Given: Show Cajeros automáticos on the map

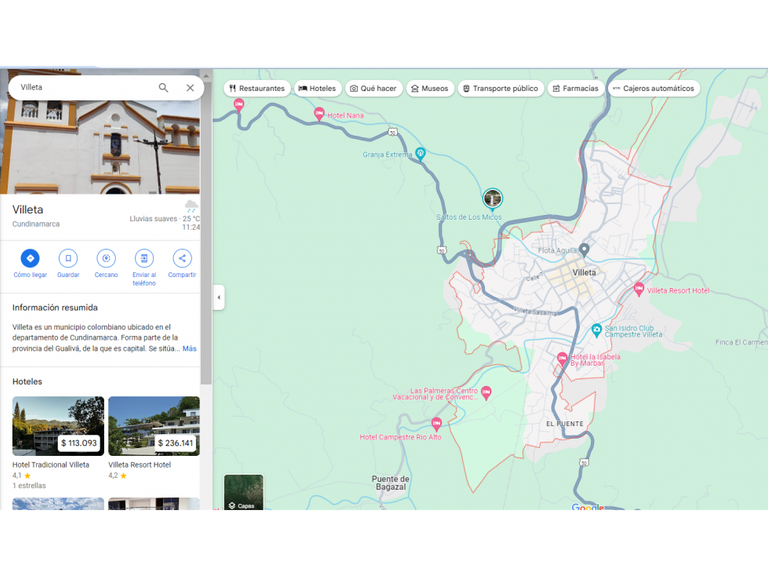Looking at the screenshot, I should (x=654, y=89).
